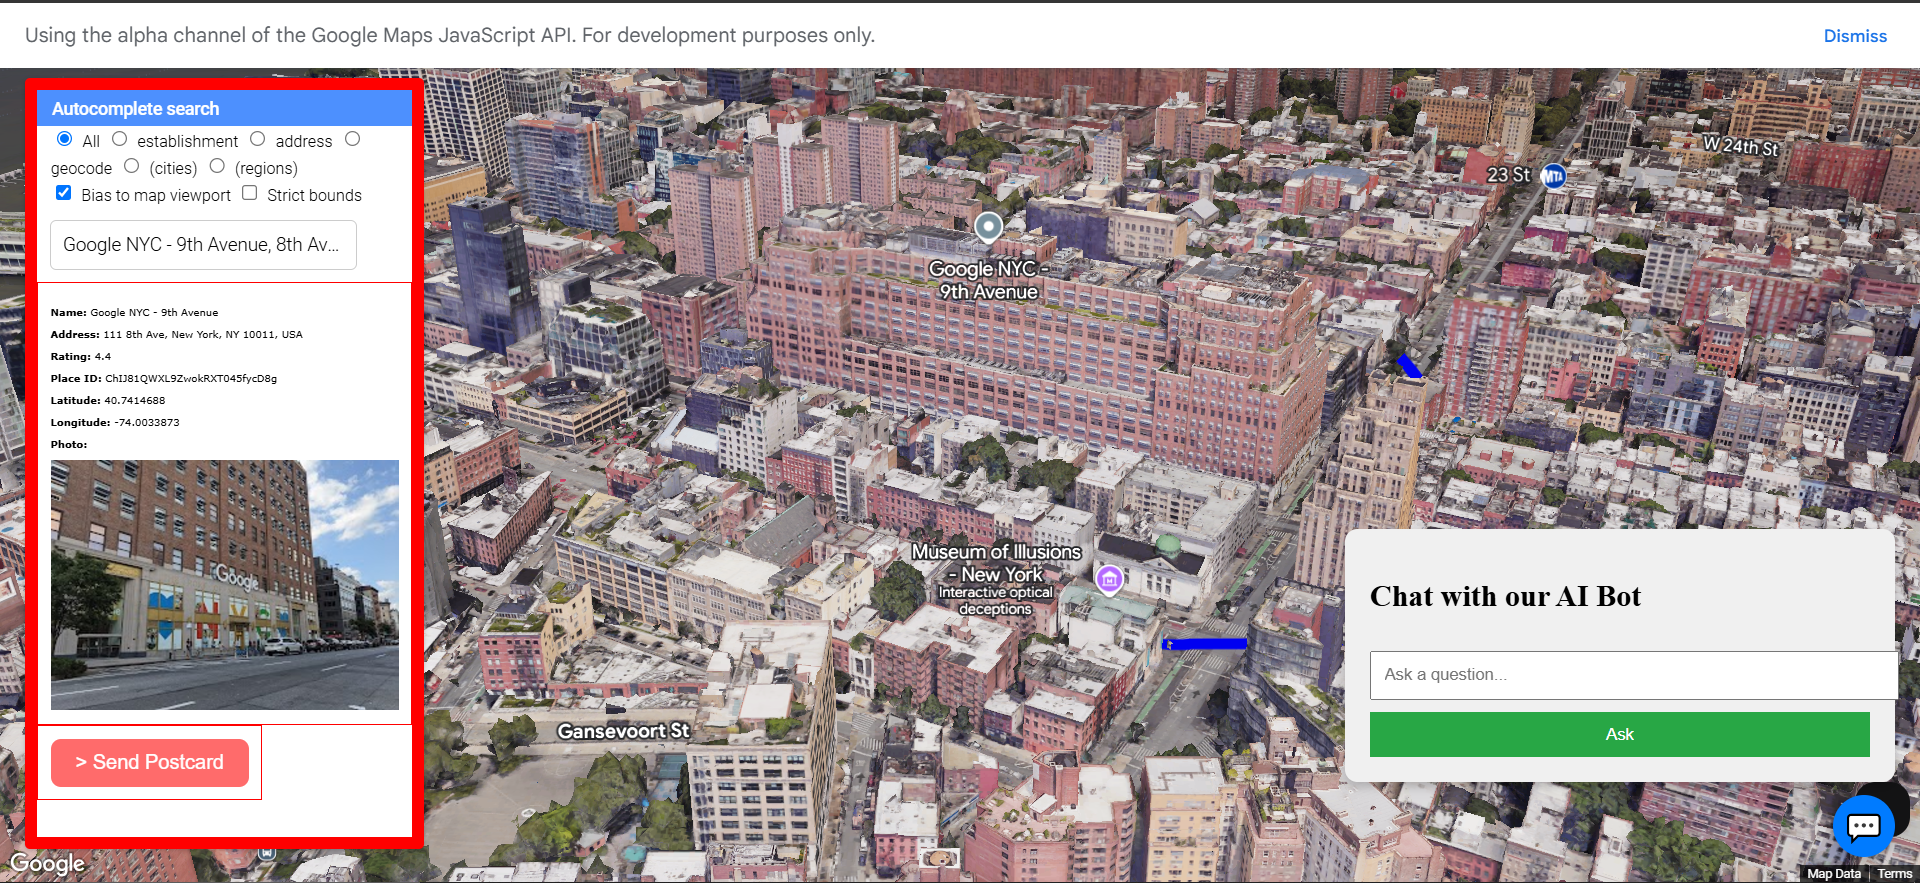The height and width of the screenshot is (883, 1920).
Task: Click the green Ask button
Action: coord(1619,734)
